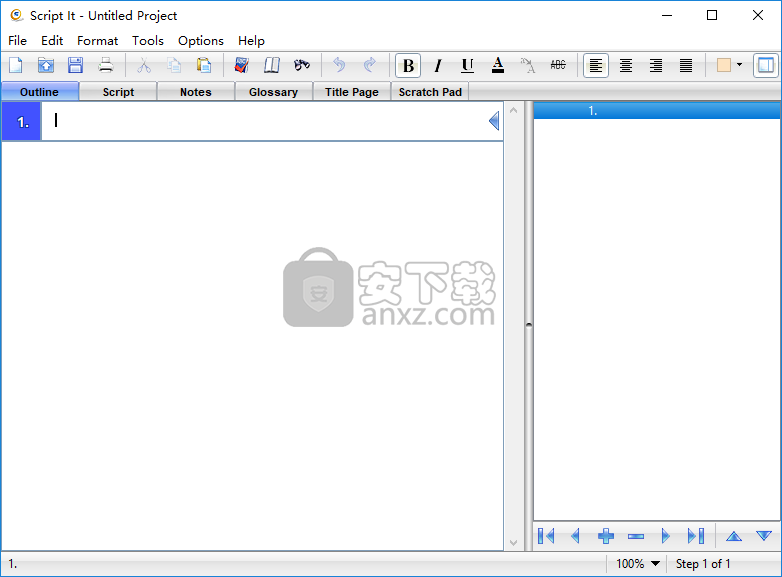Open the highlight color dropdown arrow

pos(740,65)
